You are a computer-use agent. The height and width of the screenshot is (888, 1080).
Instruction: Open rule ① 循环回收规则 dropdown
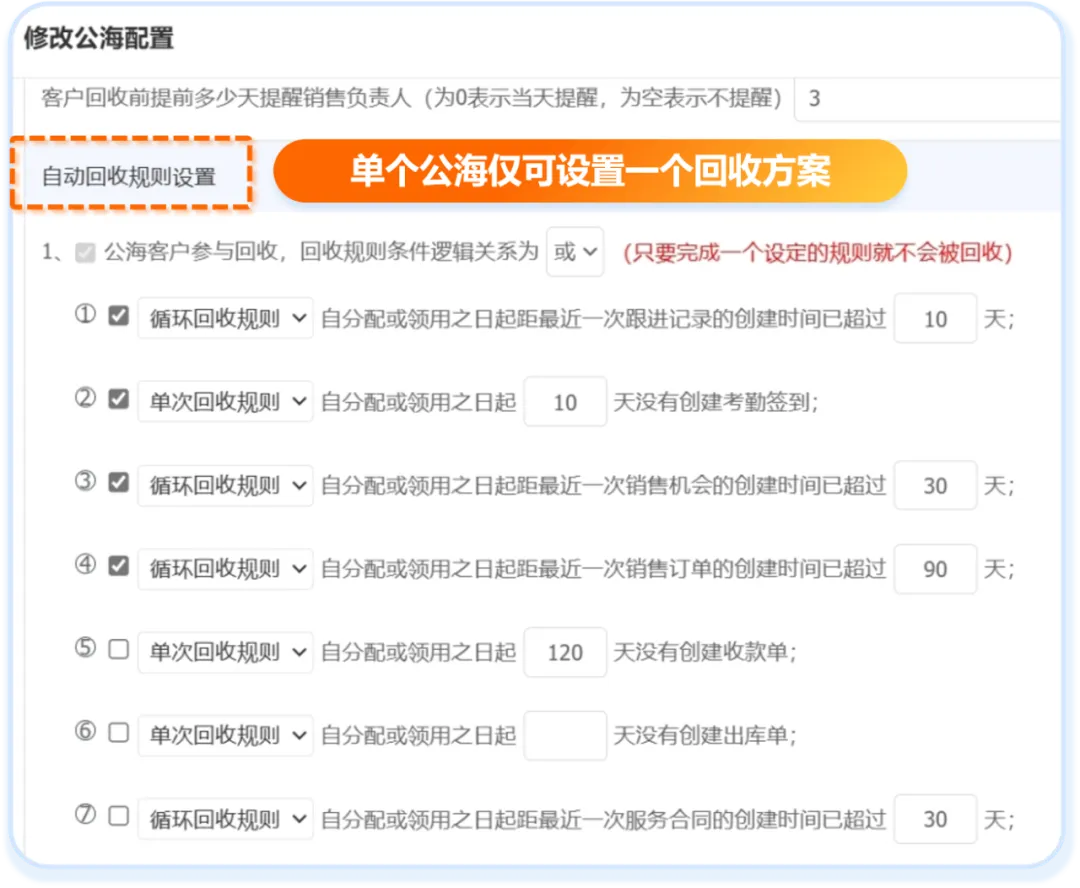tap(225, 319)
